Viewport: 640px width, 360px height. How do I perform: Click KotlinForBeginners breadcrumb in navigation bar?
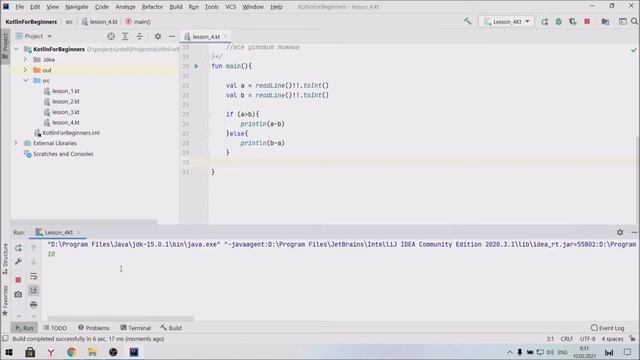click(x=31, y=22)
